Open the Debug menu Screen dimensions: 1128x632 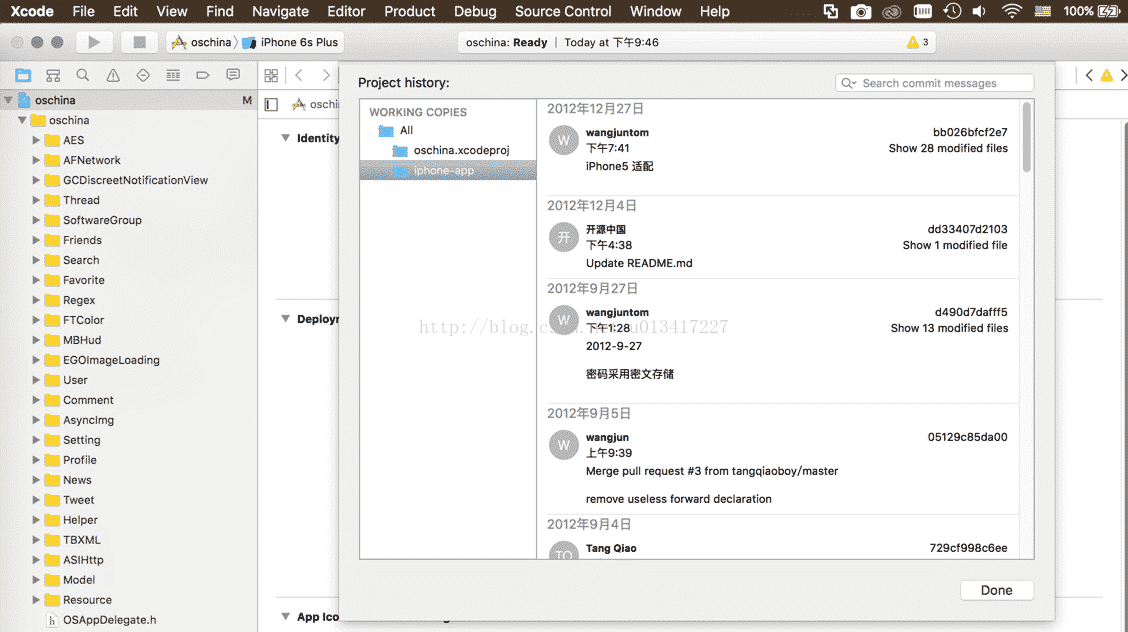click(475, 12)
